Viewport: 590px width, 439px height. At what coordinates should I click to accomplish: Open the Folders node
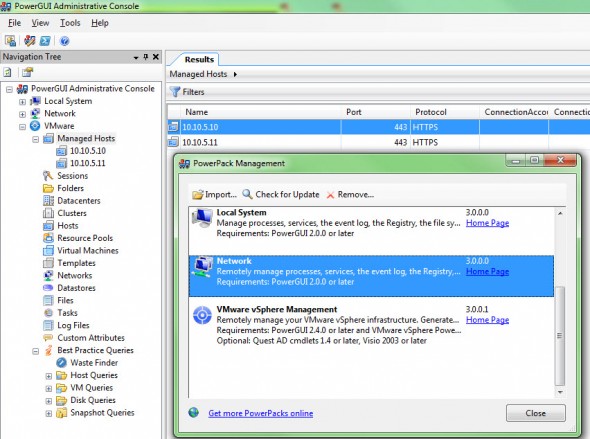[x=70, y=188]
